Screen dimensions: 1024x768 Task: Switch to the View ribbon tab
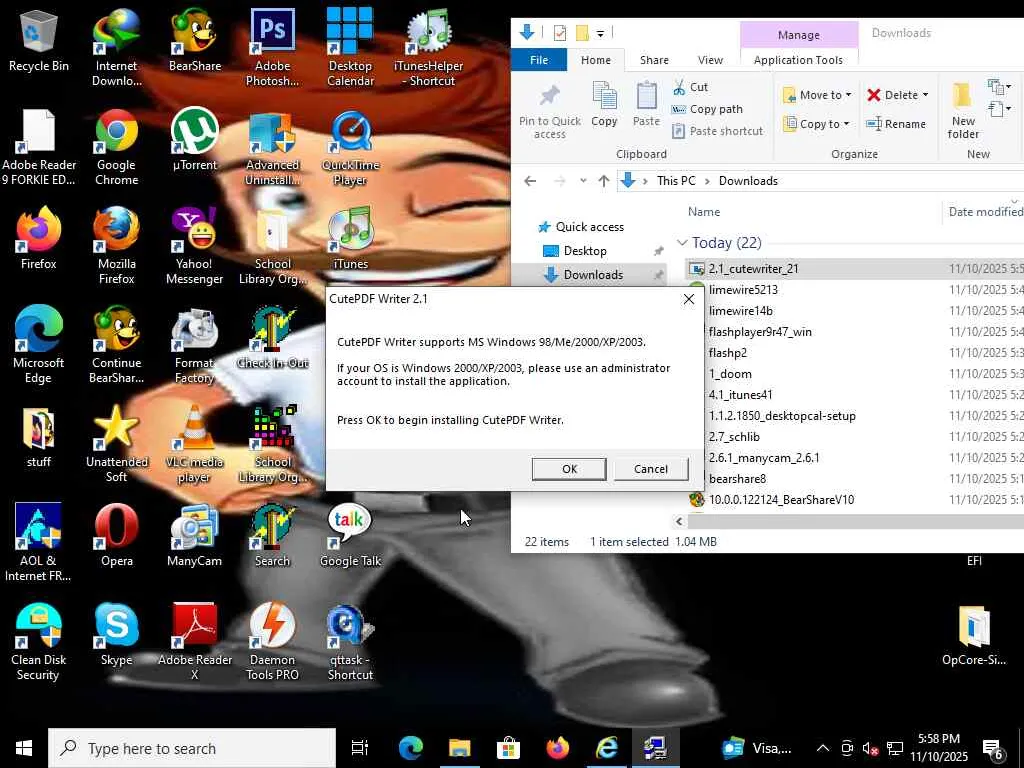click(710, 60)
